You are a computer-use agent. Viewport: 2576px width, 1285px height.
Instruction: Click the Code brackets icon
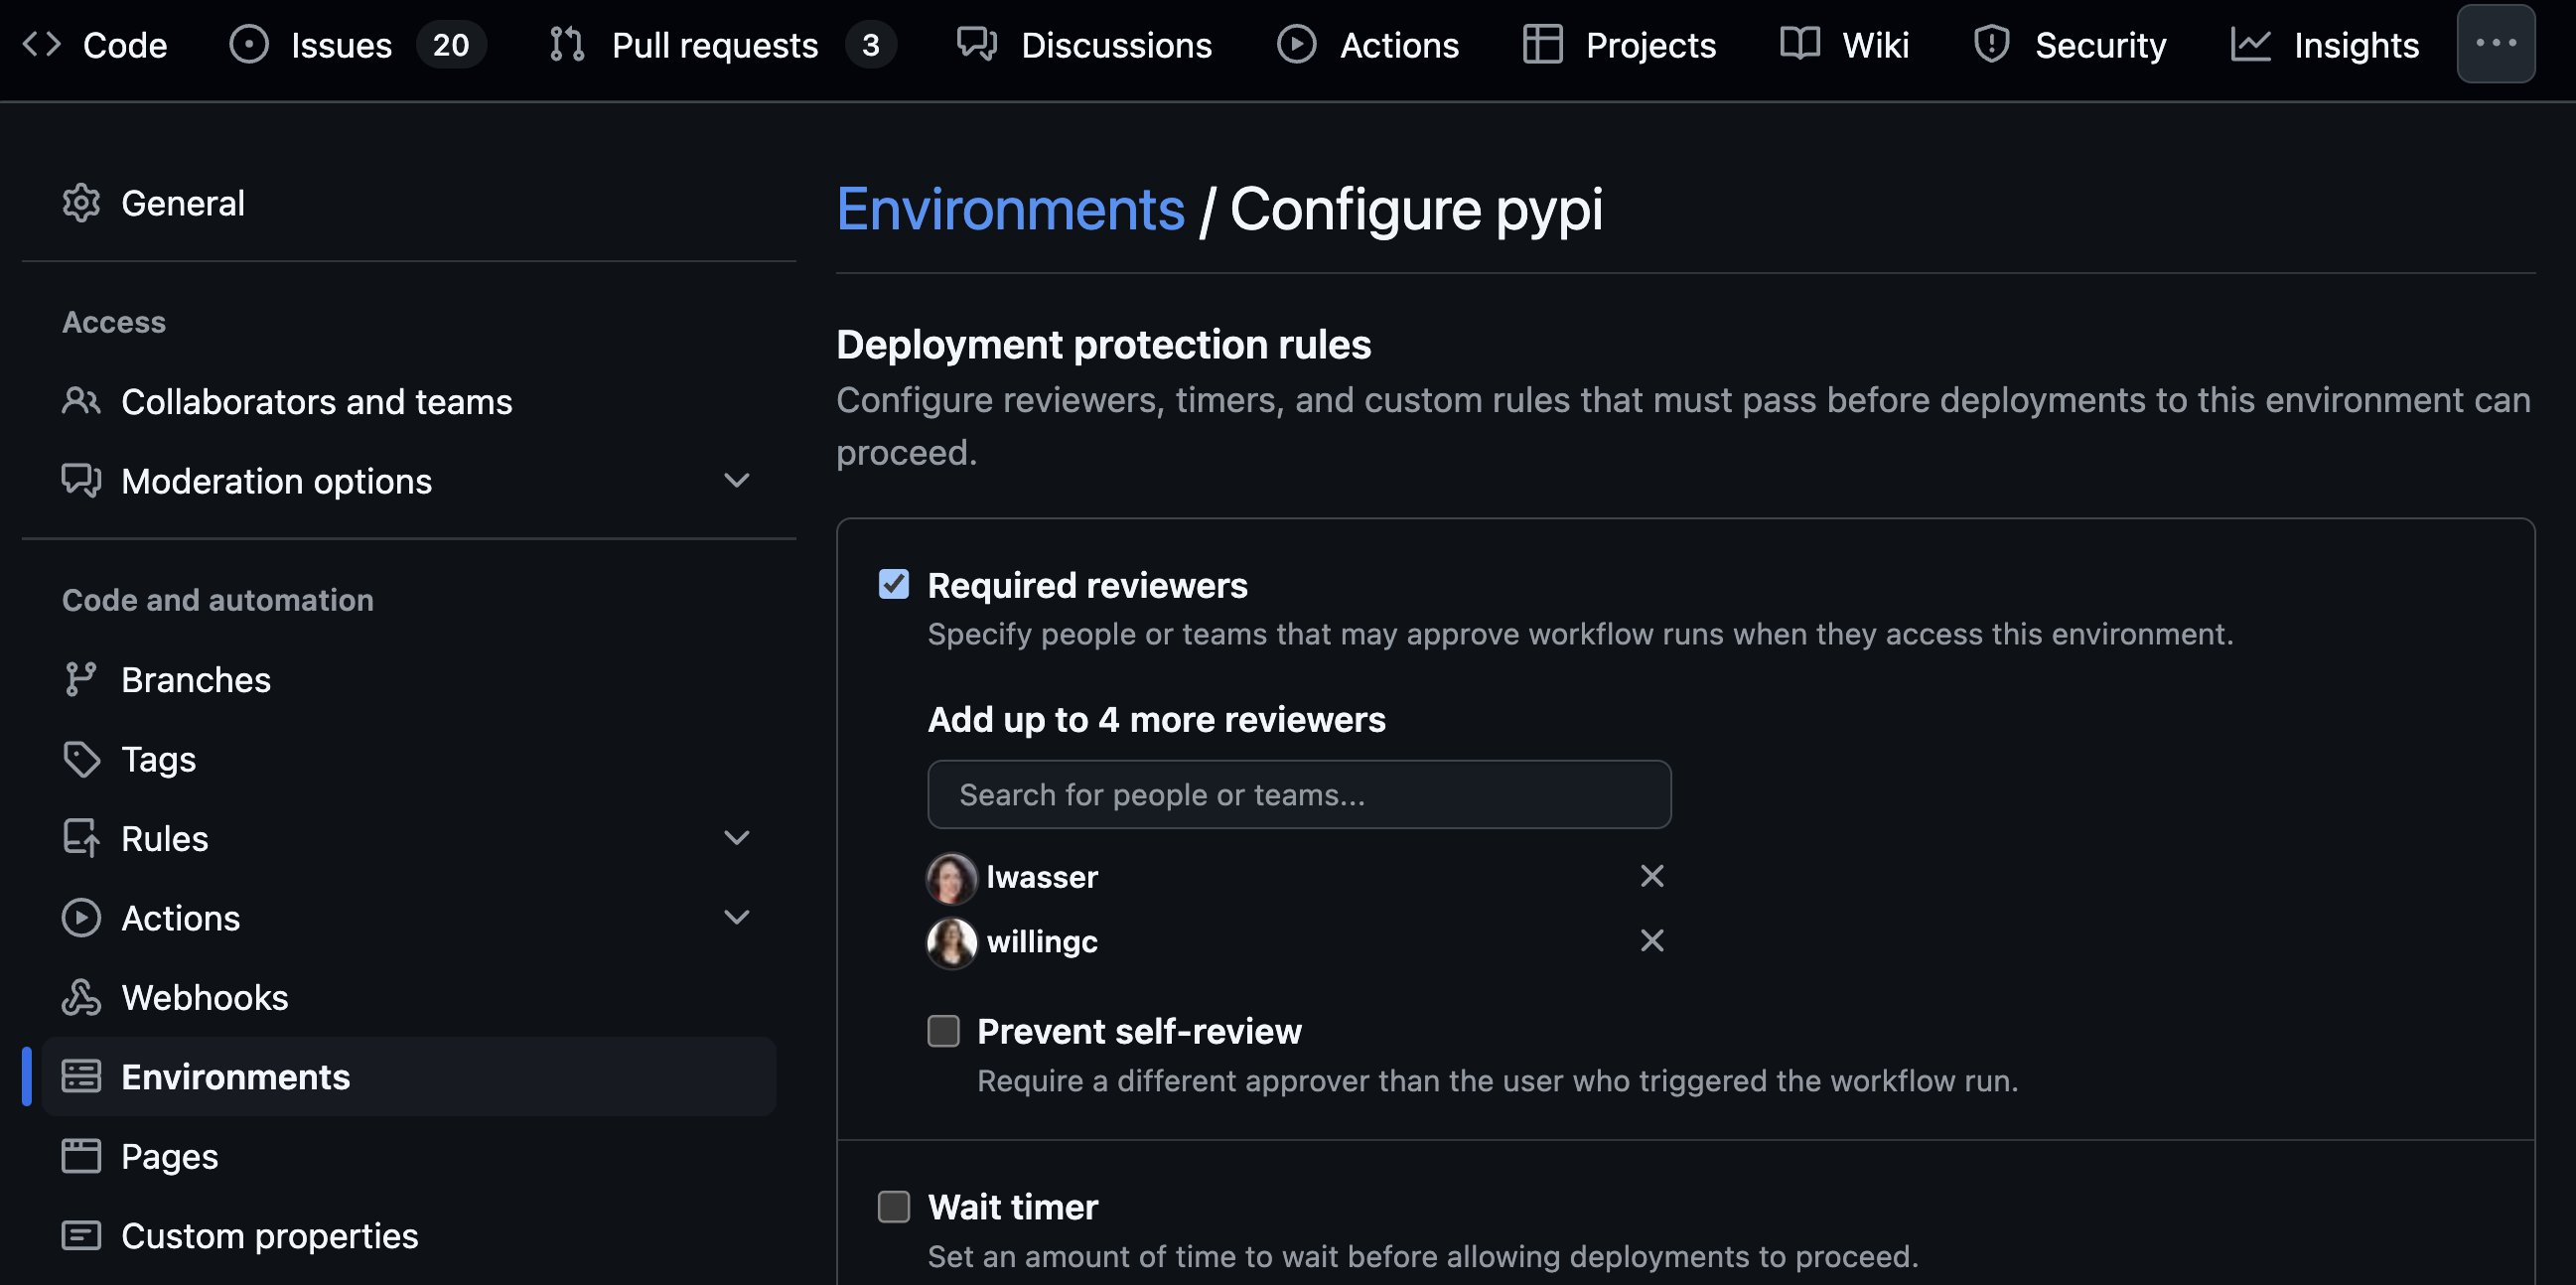[42, 45]
